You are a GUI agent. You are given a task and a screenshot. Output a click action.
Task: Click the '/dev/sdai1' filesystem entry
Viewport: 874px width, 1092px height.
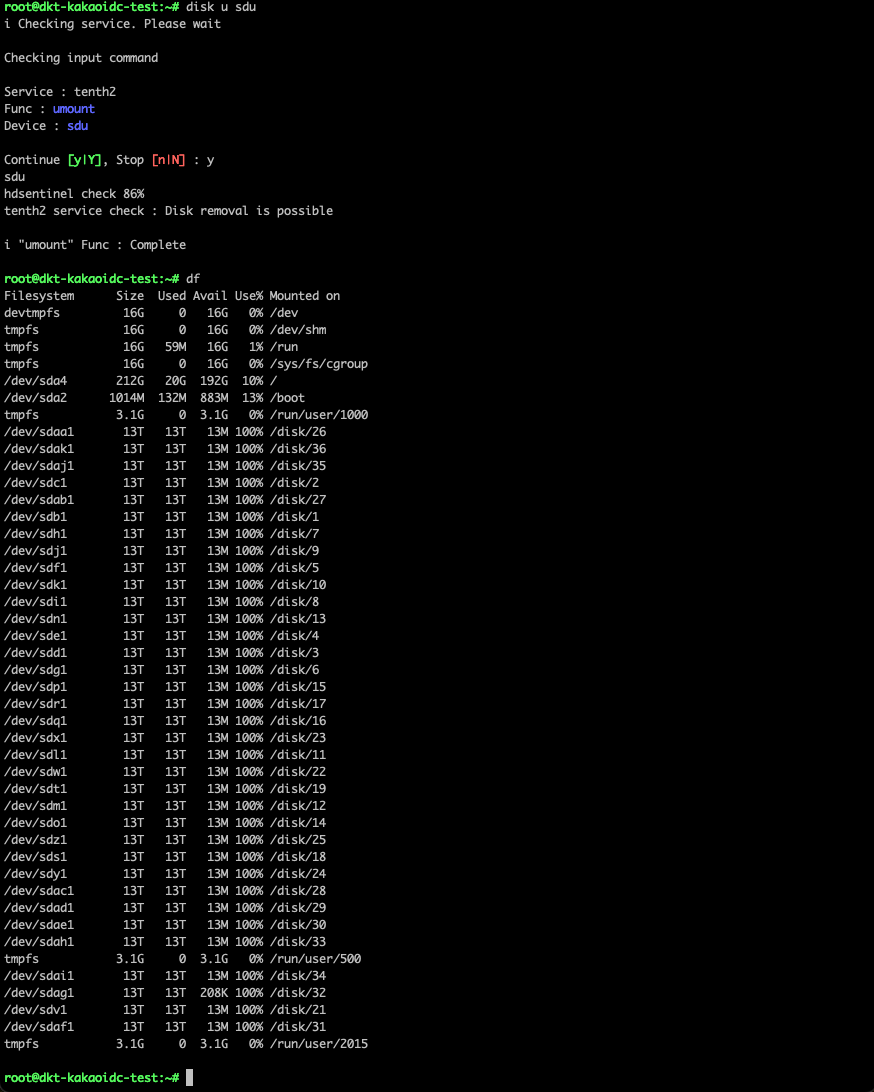click(x=39, y=976)
